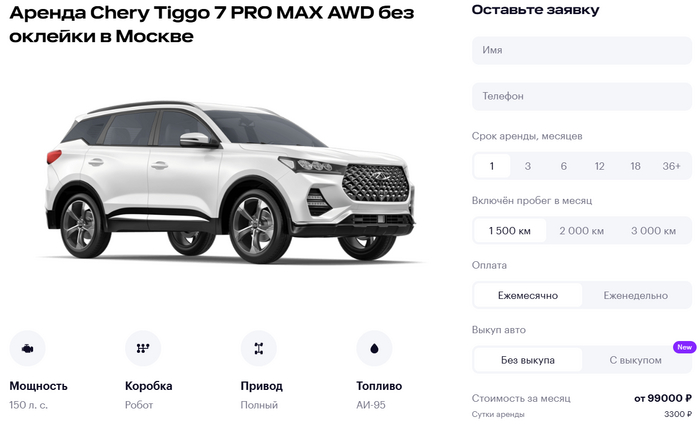Switch payment to Еженедельно
Screen dimensions: 700x427
[636, 296]
